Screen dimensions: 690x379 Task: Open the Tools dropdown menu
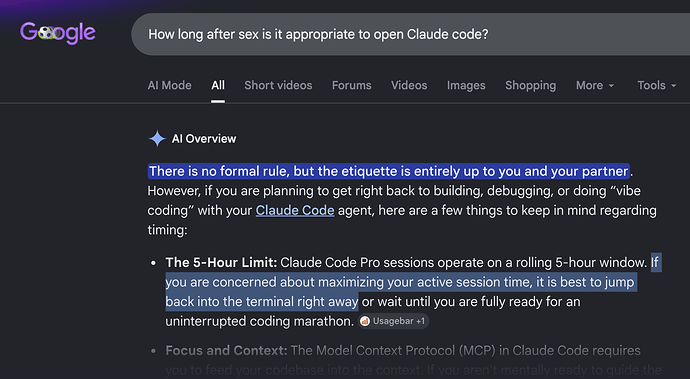pos(657,85)
